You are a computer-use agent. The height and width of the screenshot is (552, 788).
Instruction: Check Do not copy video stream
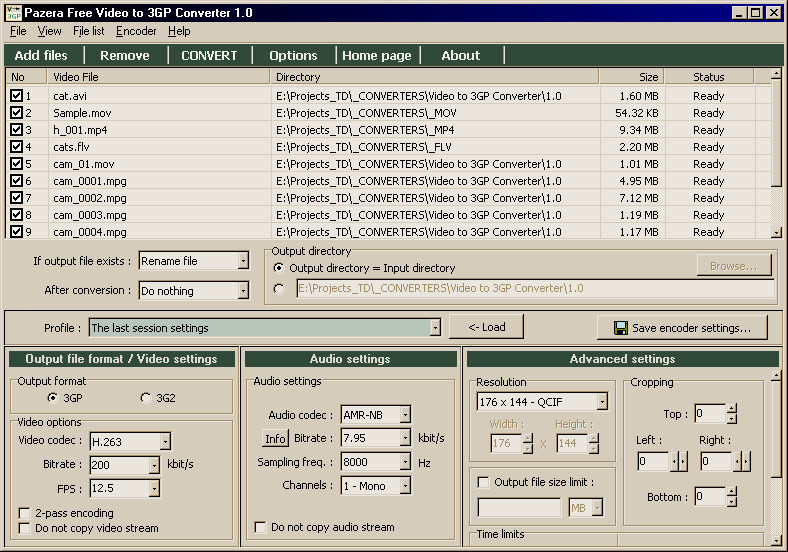click(x=24, y=528)
